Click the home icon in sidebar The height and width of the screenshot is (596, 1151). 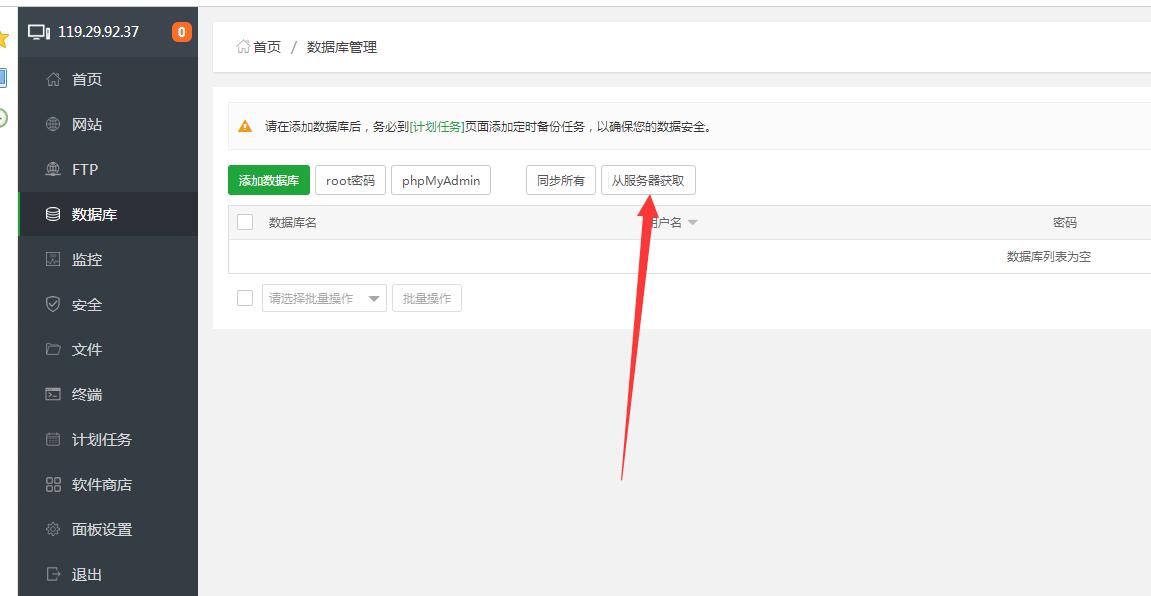click(54, 79)
